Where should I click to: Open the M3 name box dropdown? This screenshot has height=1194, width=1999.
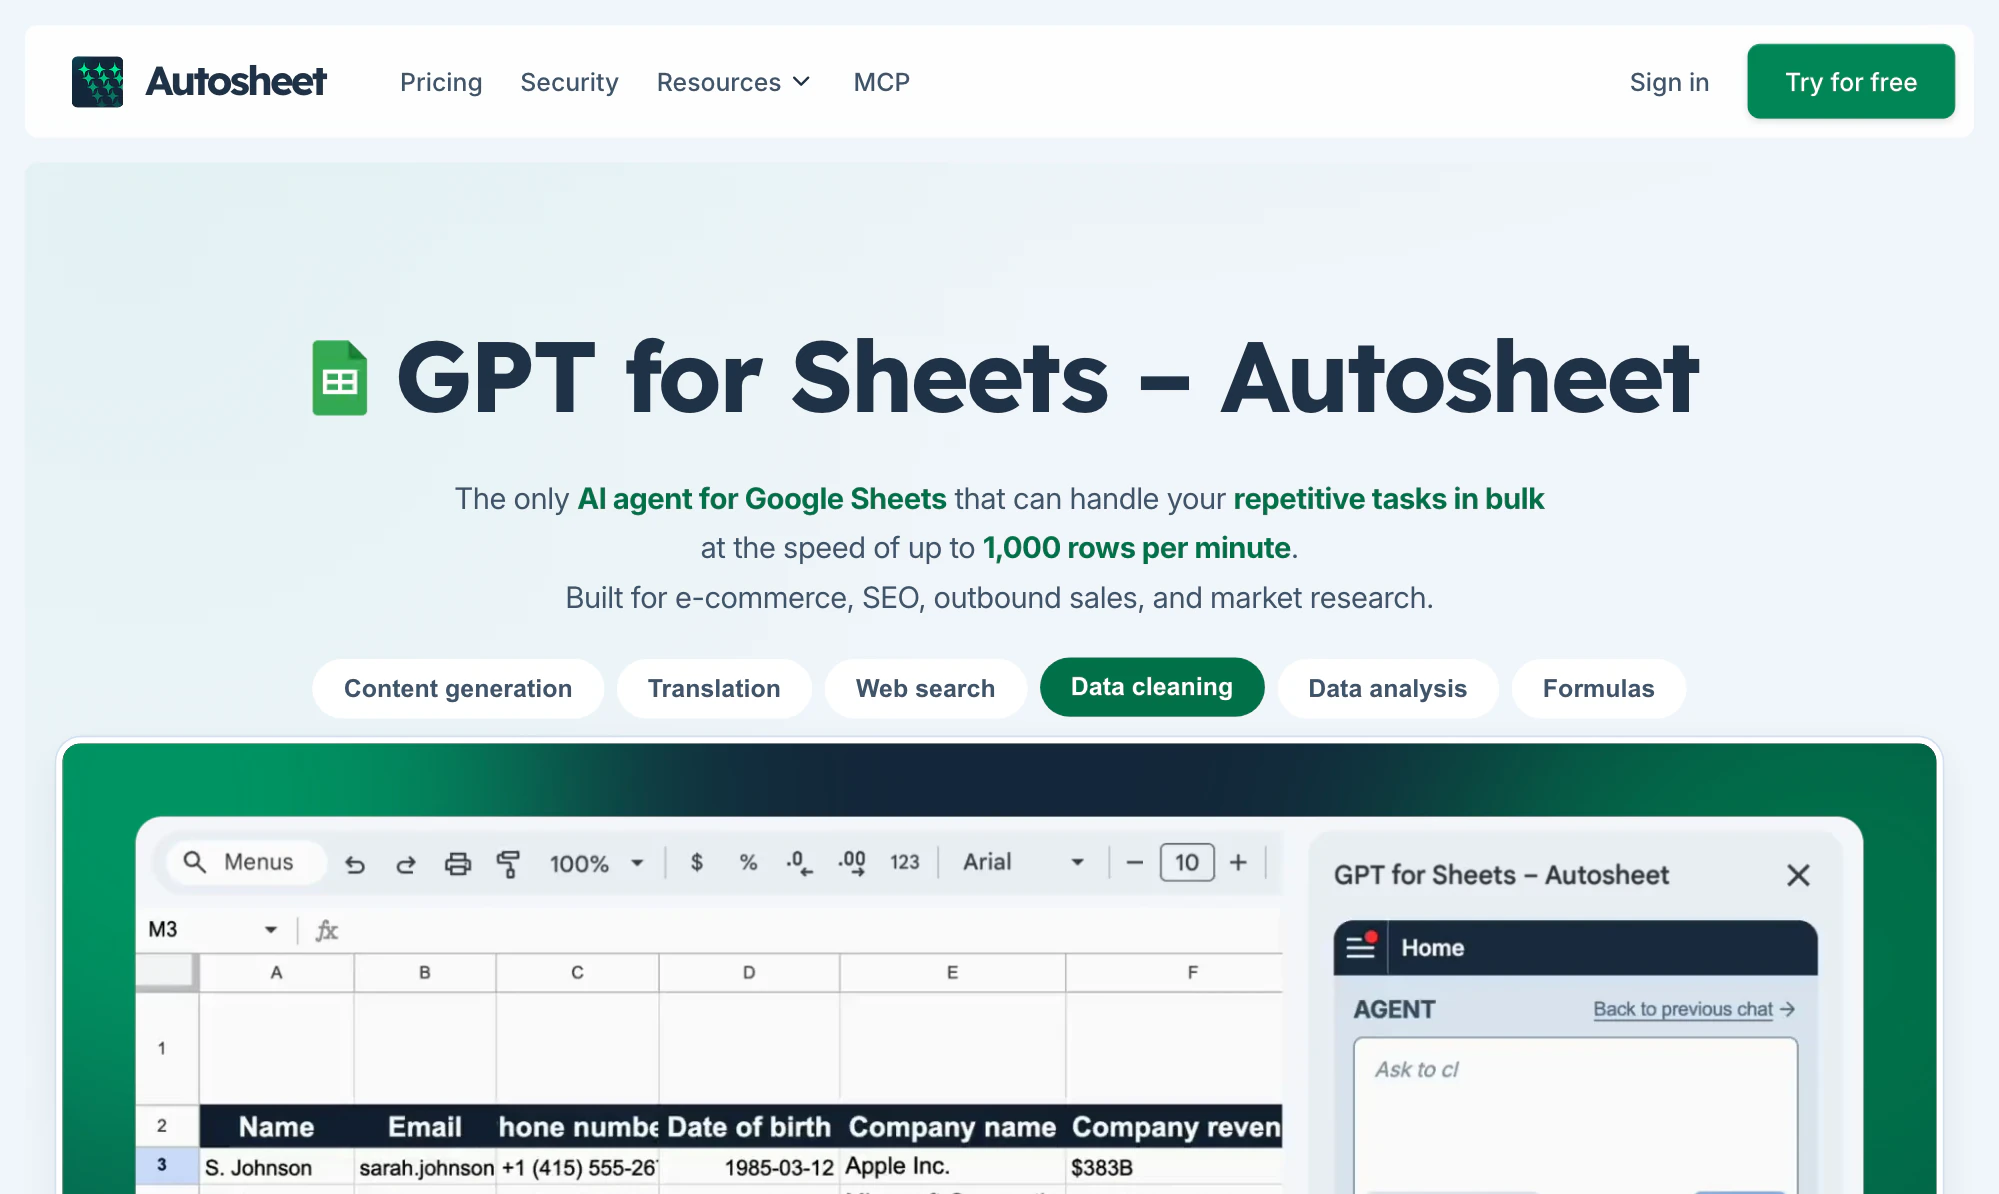pyautogui.click(x=271, y=930)
